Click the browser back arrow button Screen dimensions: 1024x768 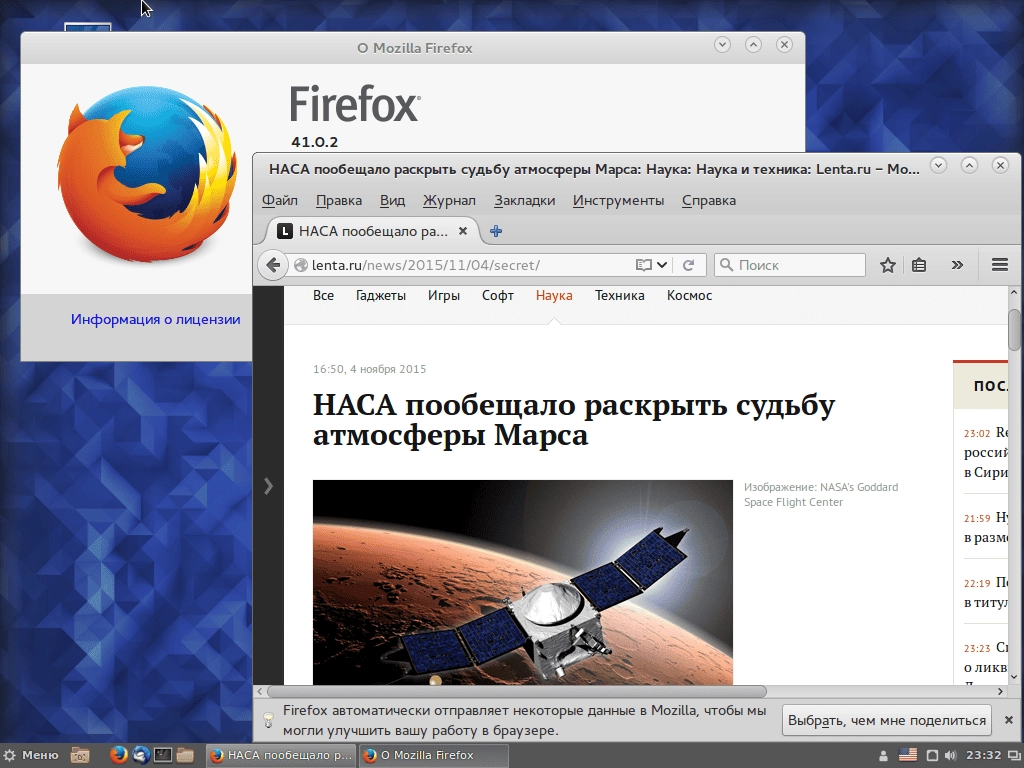pyautogui.click(x=273, y=264)
